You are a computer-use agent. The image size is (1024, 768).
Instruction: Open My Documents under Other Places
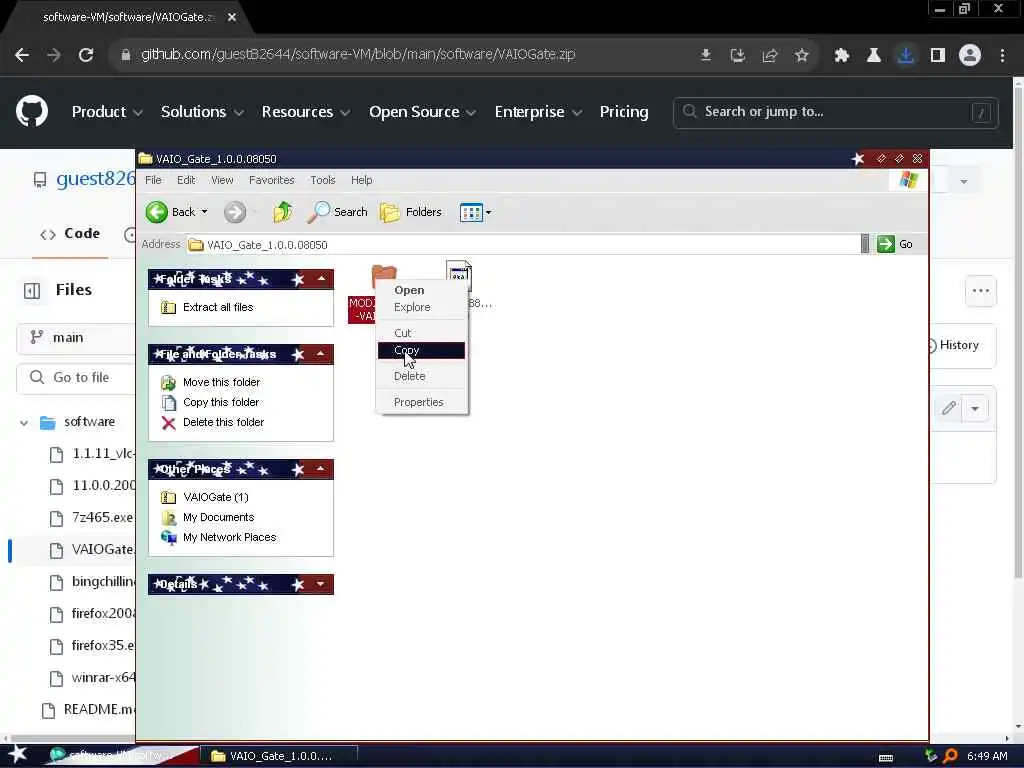218,518
